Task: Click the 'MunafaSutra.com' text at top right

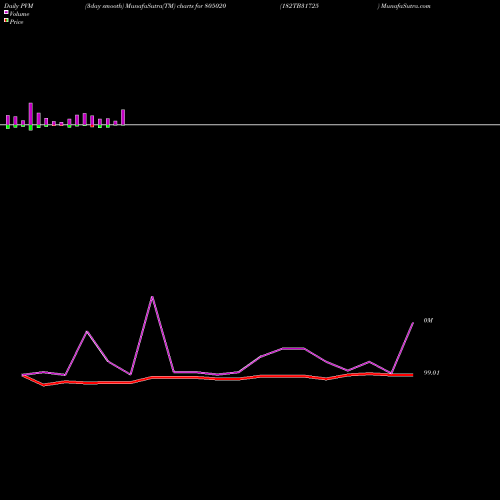Action: point(406,6)
